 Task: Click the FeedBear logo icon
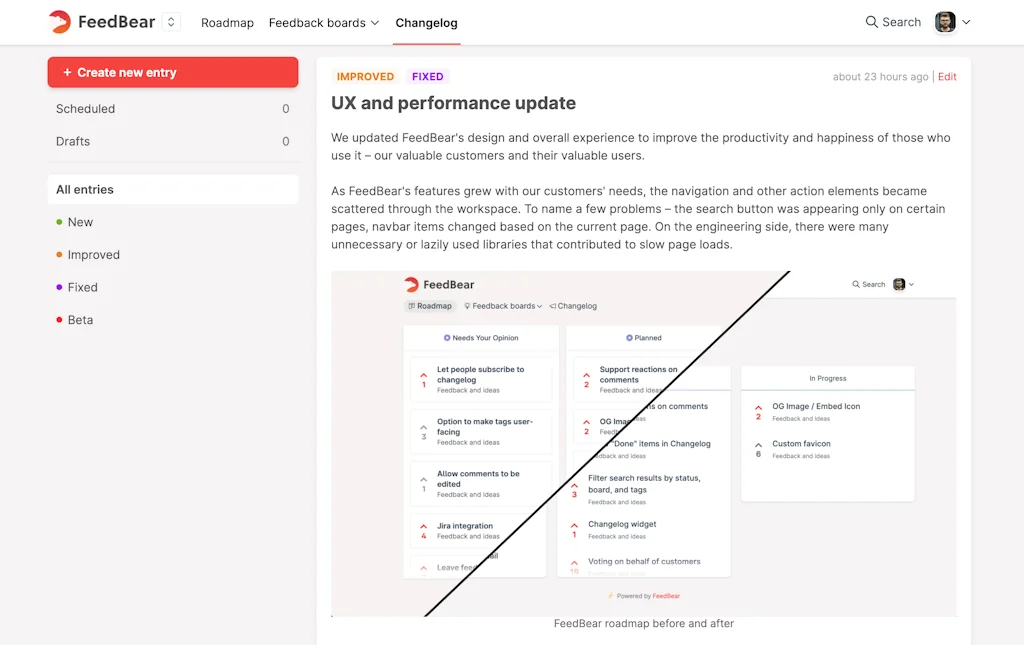(x=60, y=22)
